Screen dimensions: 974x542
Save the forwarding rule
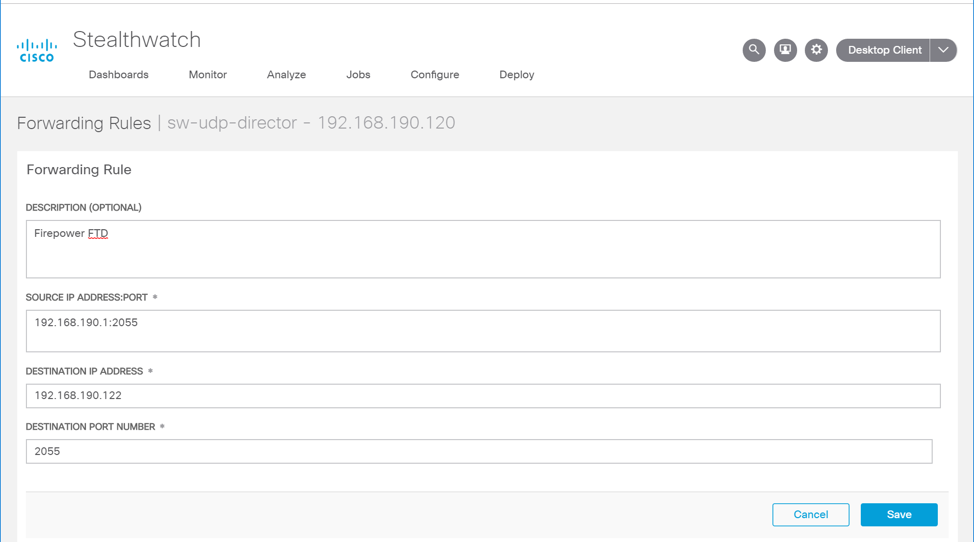[x=899, y=515]
